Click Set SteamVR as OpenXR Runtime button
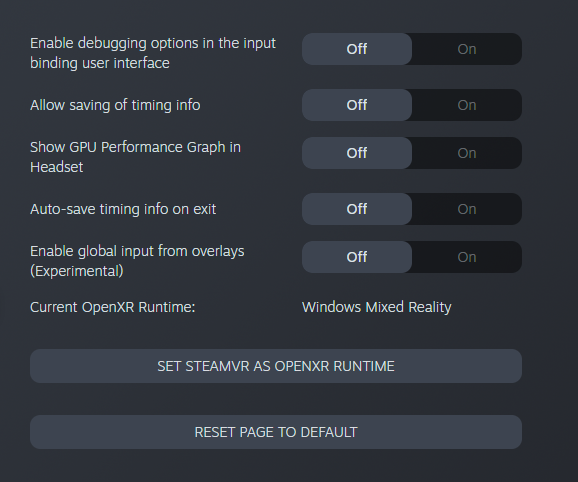This screenshot has height=482, width=578. coord(276,366)
